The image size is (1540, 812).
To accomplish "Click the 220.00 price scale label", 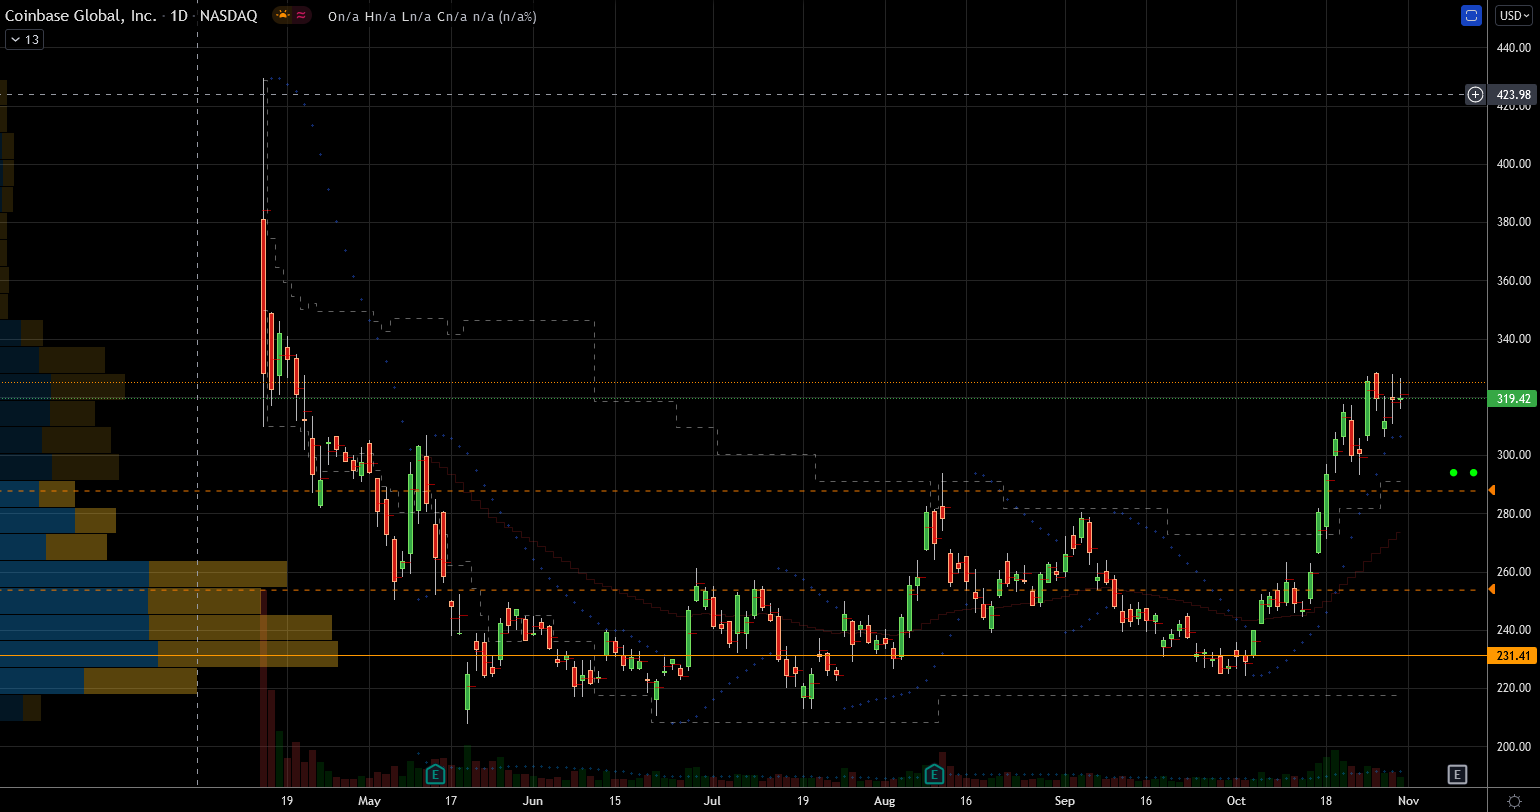I will pos(1514,688).
